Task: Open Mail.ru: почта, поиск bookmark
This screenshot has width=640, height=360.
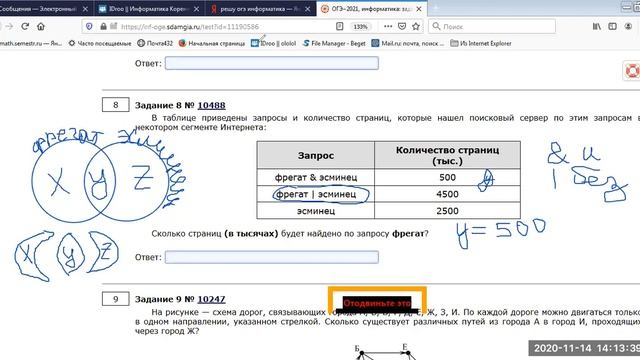Action: (408, 43)
